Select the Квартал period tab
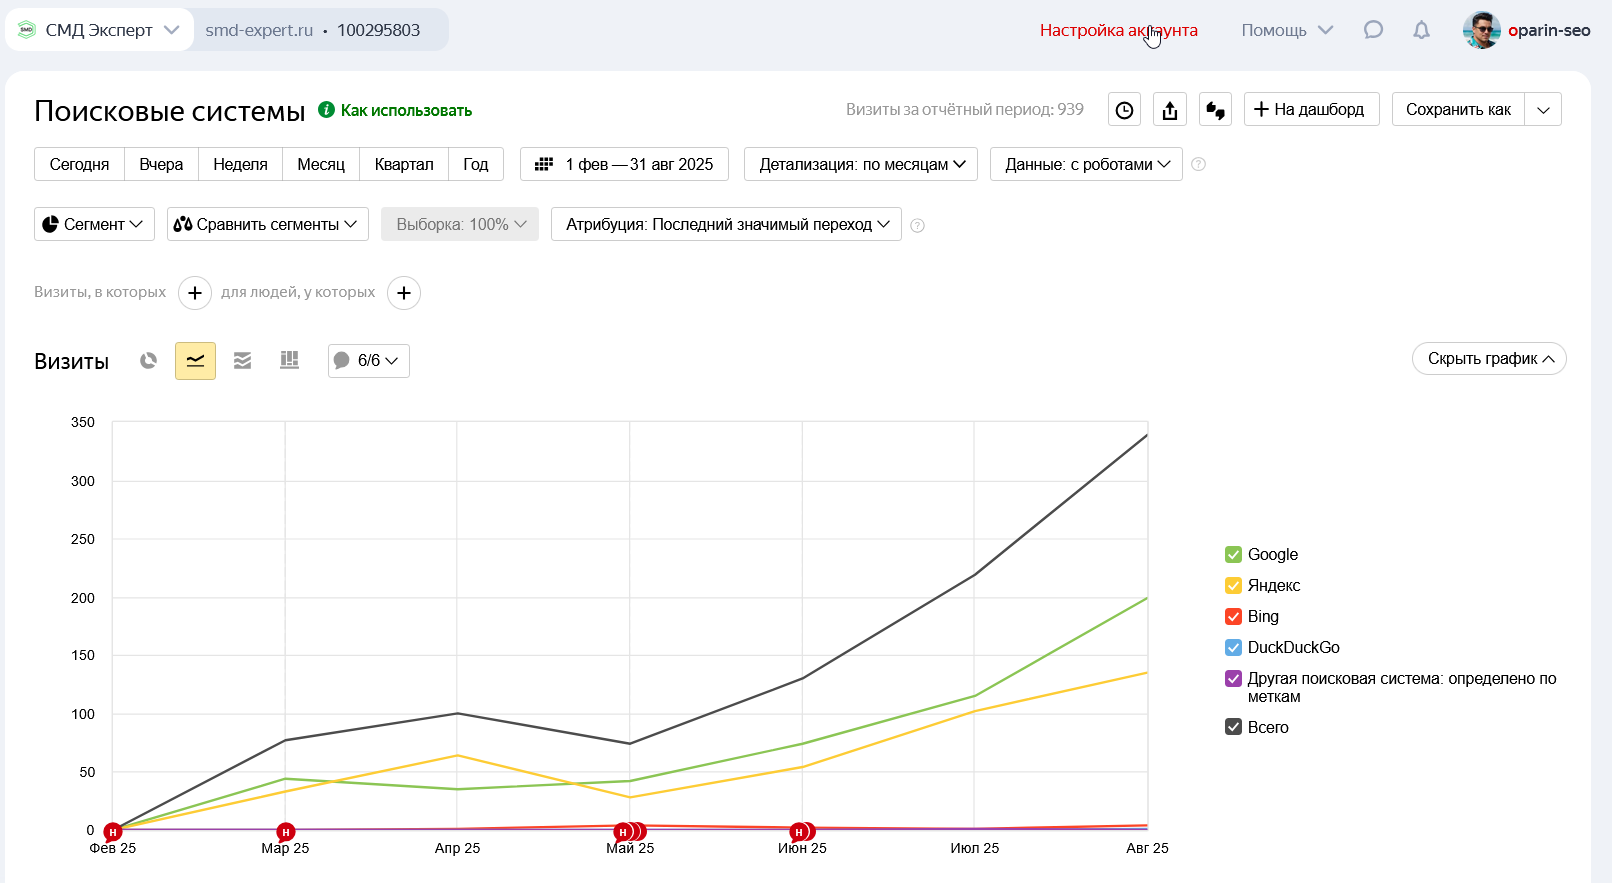1612x883 pixels. (x=404, y=164)
